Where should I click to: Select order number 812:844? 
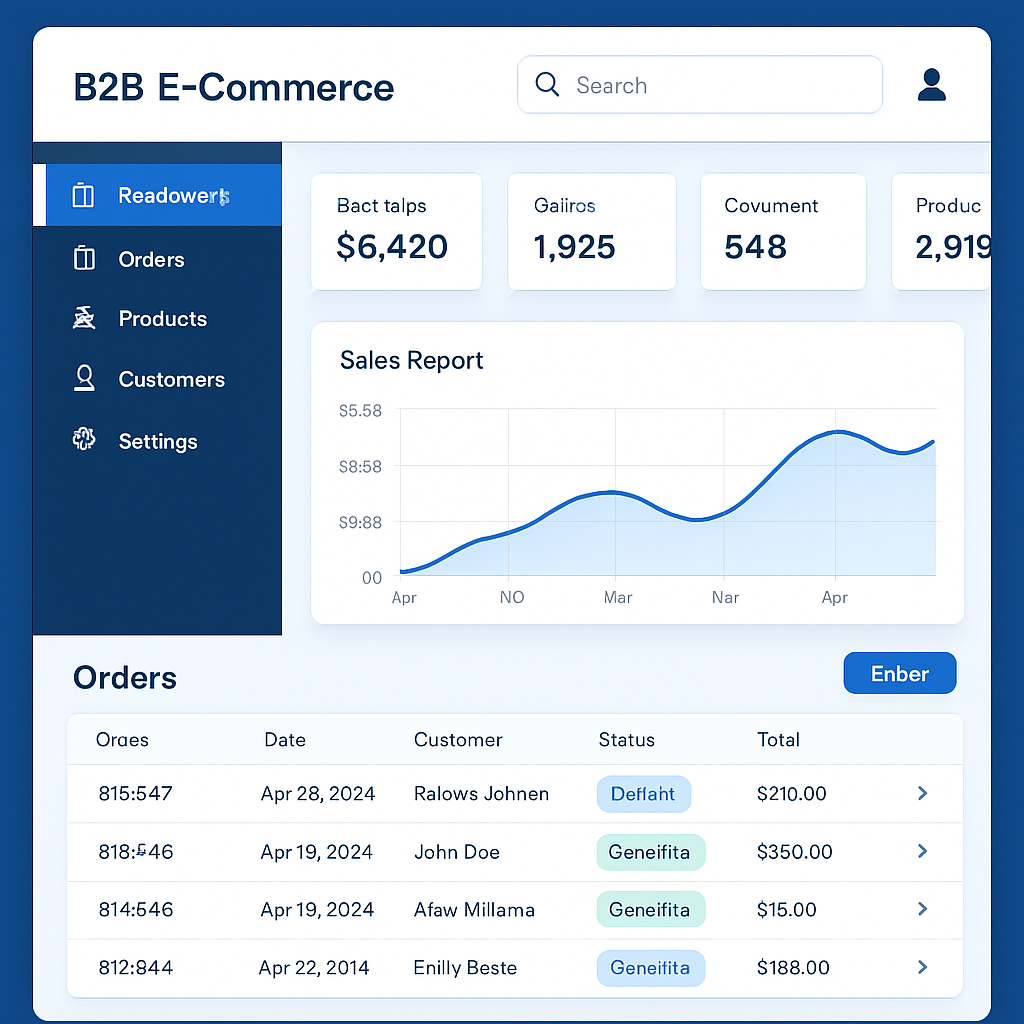[135, 967]
